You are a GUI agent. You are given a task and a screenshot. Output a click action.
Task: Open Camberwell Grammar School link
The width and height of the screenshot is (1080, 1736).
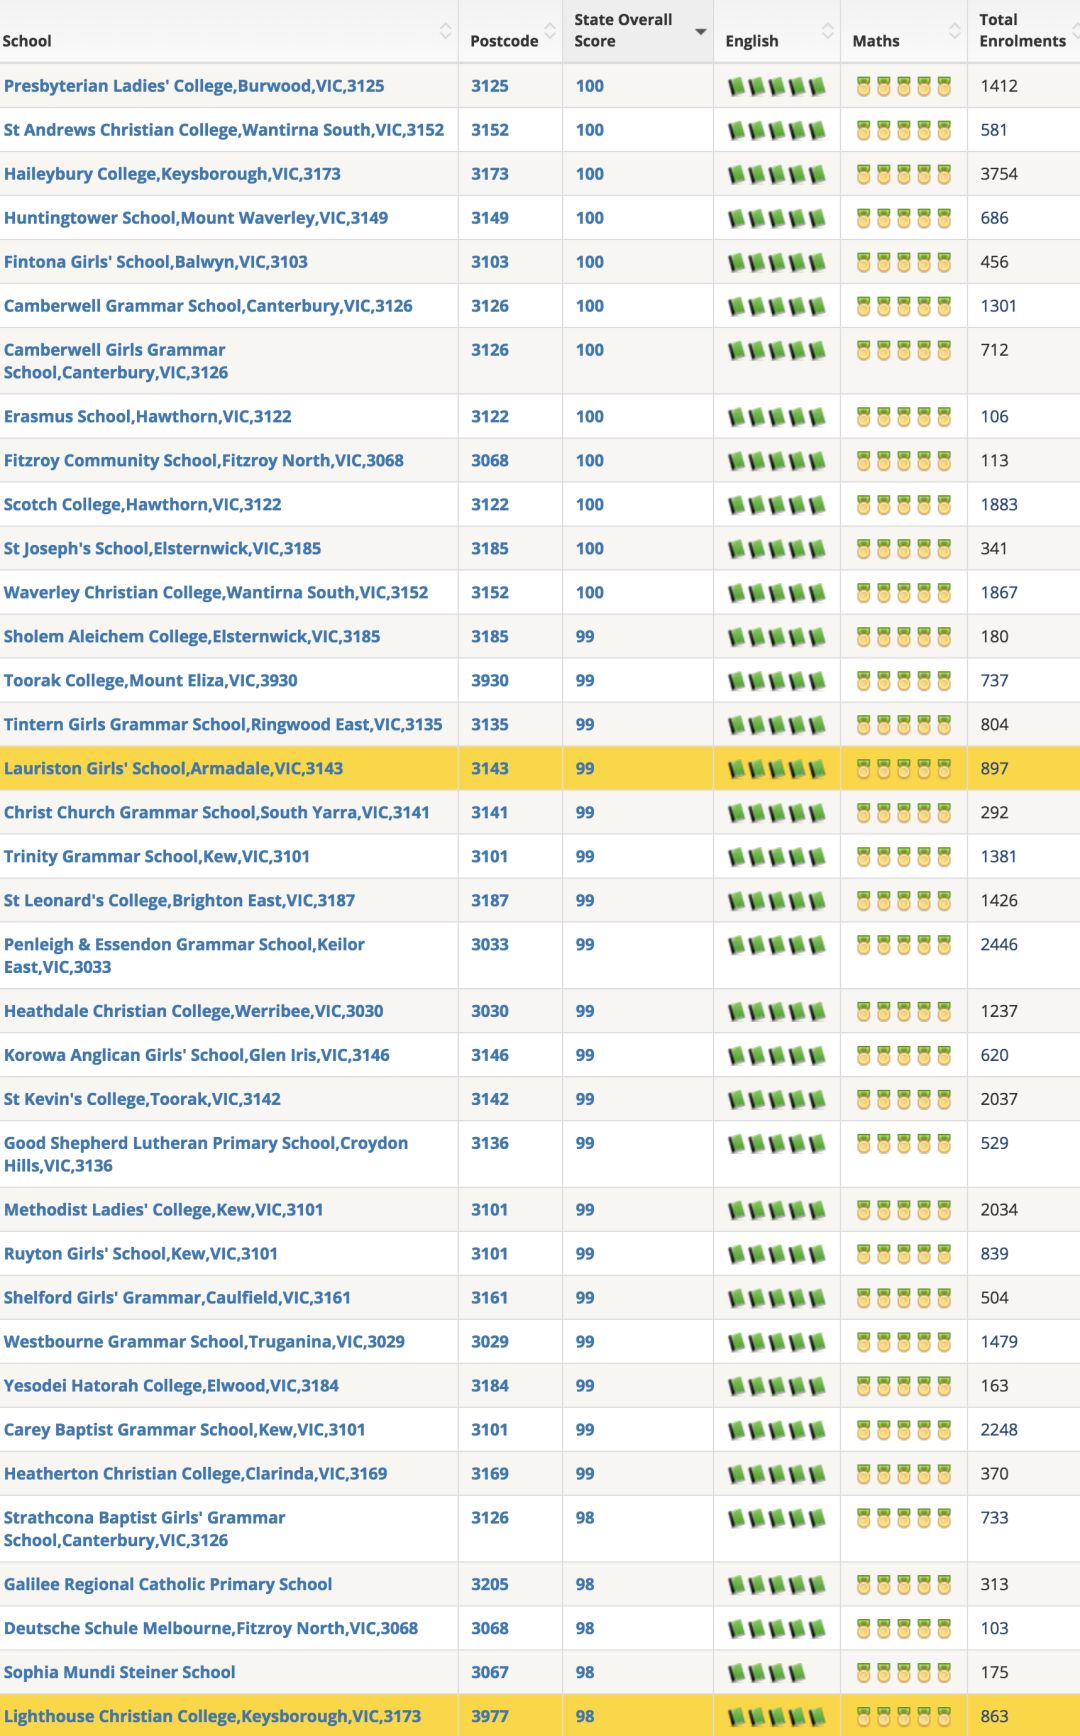click(x=208, y=306)
